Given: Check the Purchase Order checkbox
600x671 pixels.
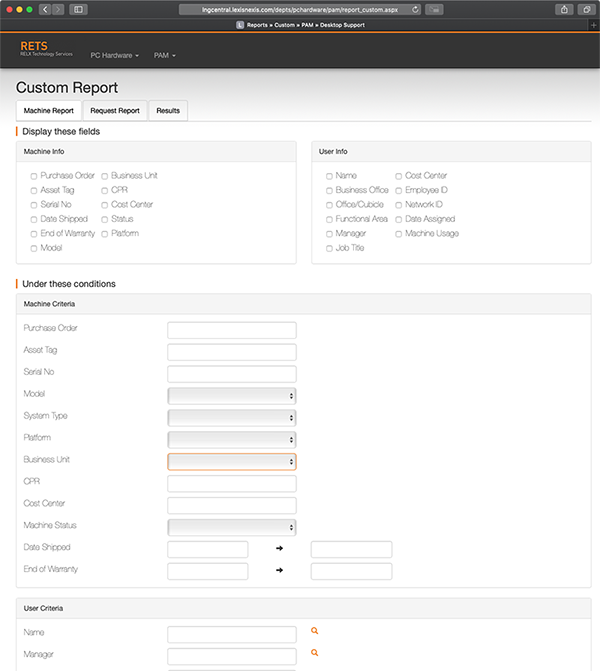Looking at the screenshot, I should (x=34, y=176).
